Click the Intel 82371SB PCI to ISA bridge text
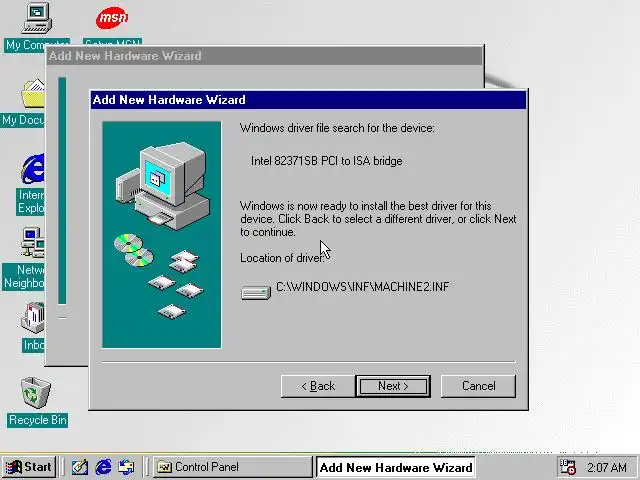This screenshot has height=480, width=640. pyautogui.click(x=327, y=161)
